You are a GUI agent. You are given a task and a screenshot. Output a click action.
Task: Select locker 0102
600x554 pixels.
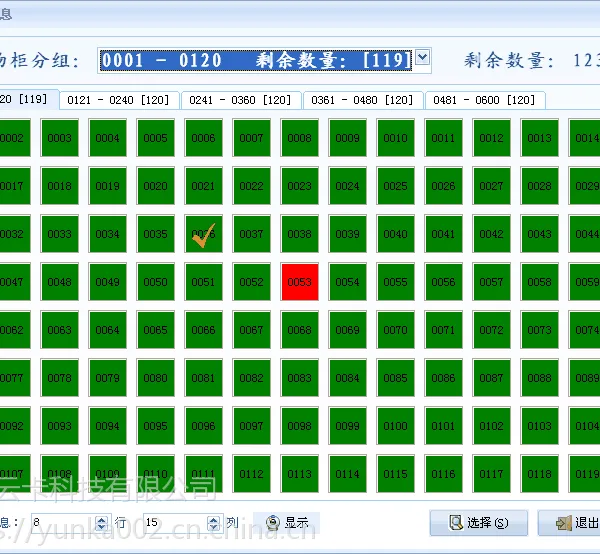(492, 426)
